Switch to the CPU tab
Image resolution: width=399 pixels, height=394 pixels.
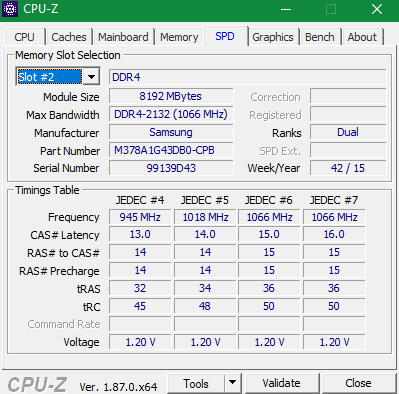coord(24,37)
